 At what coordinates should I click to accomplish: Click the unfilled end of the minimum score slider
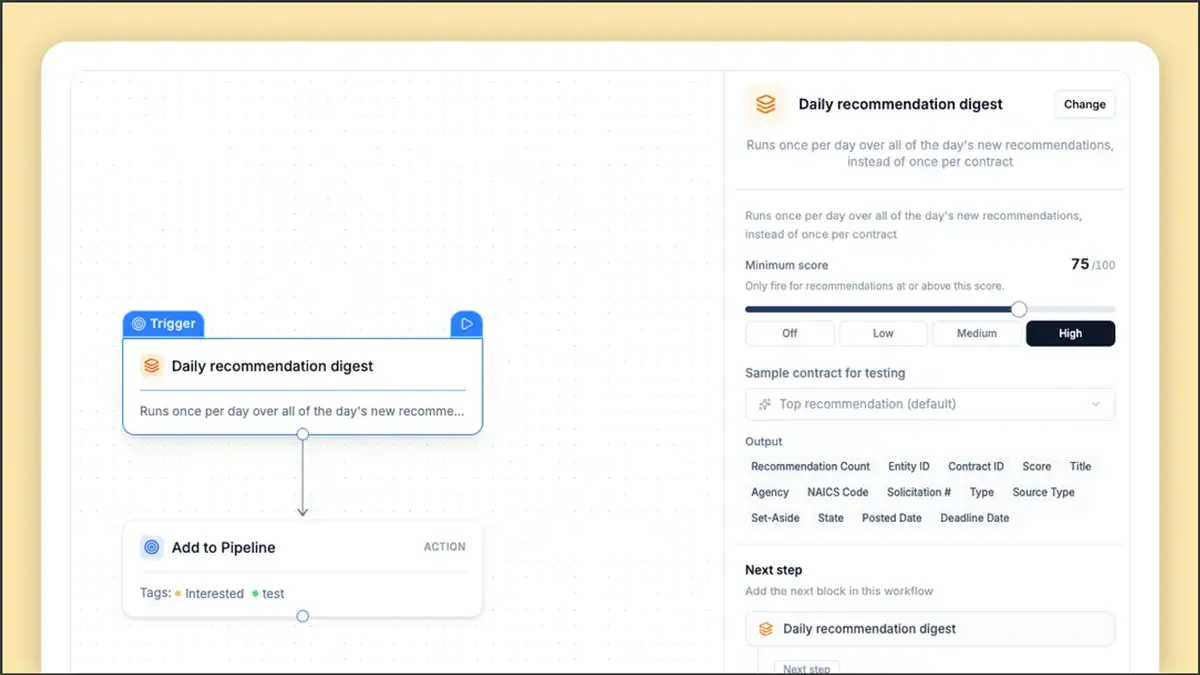point(1070,309)
